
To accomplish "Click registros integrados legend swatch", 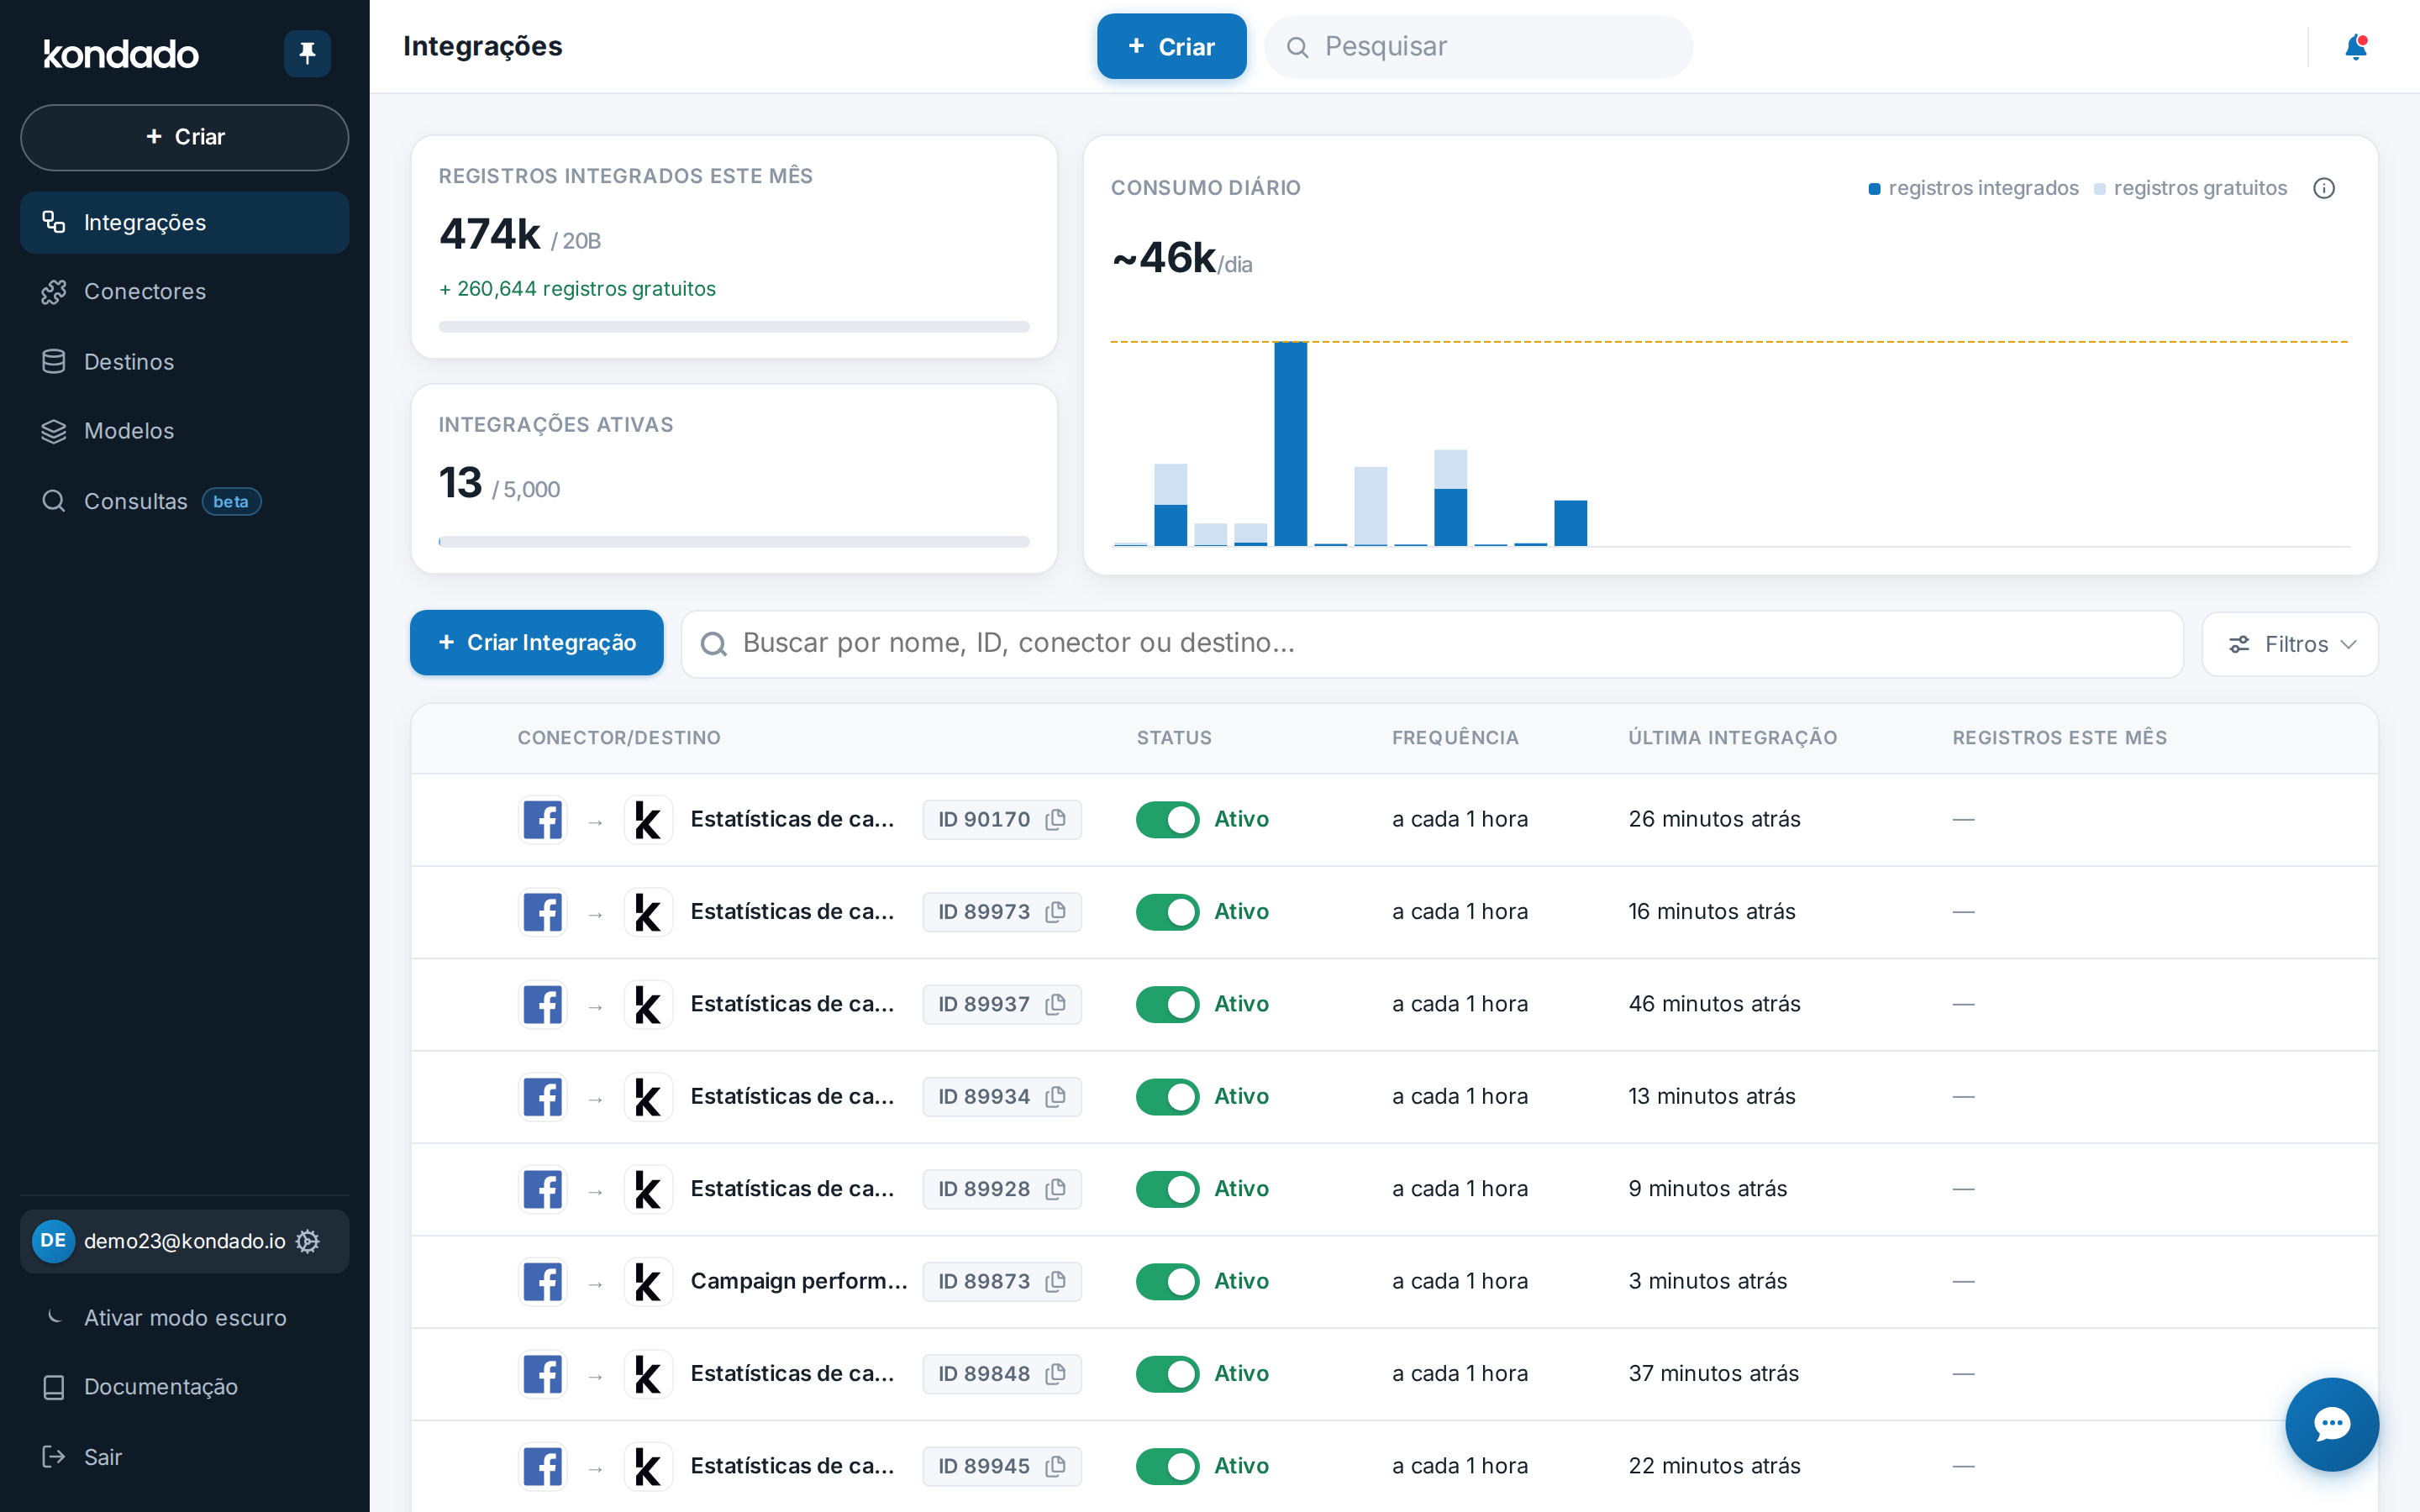I will point(1875,189).
